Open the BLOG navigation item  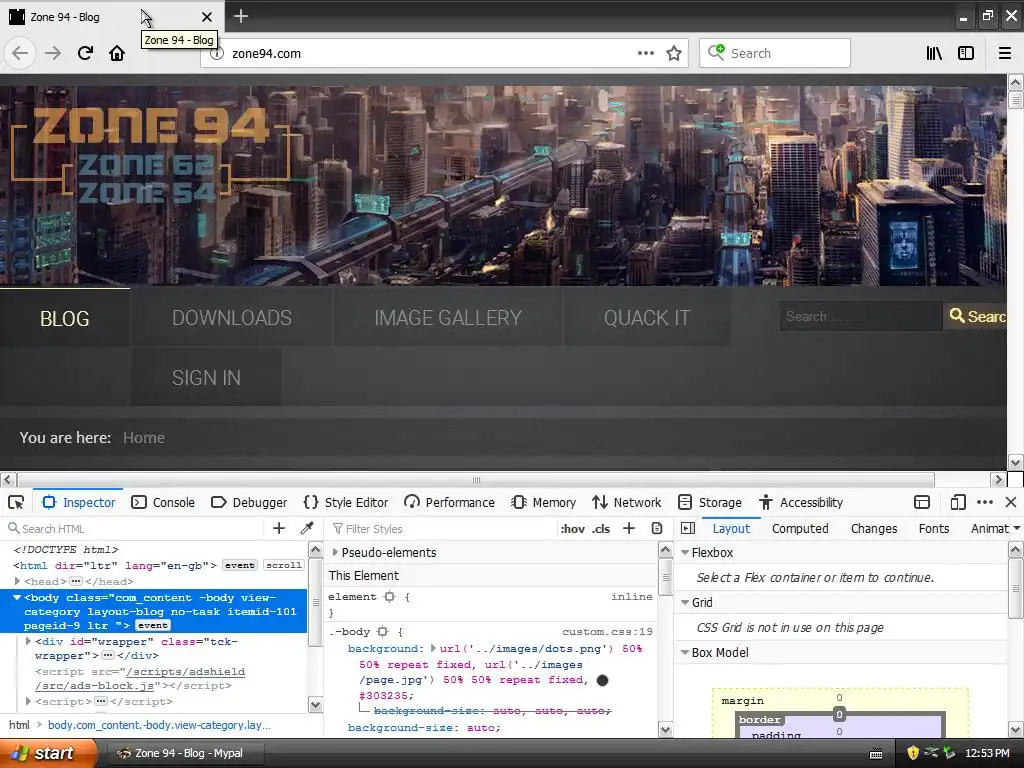point(65,318)
